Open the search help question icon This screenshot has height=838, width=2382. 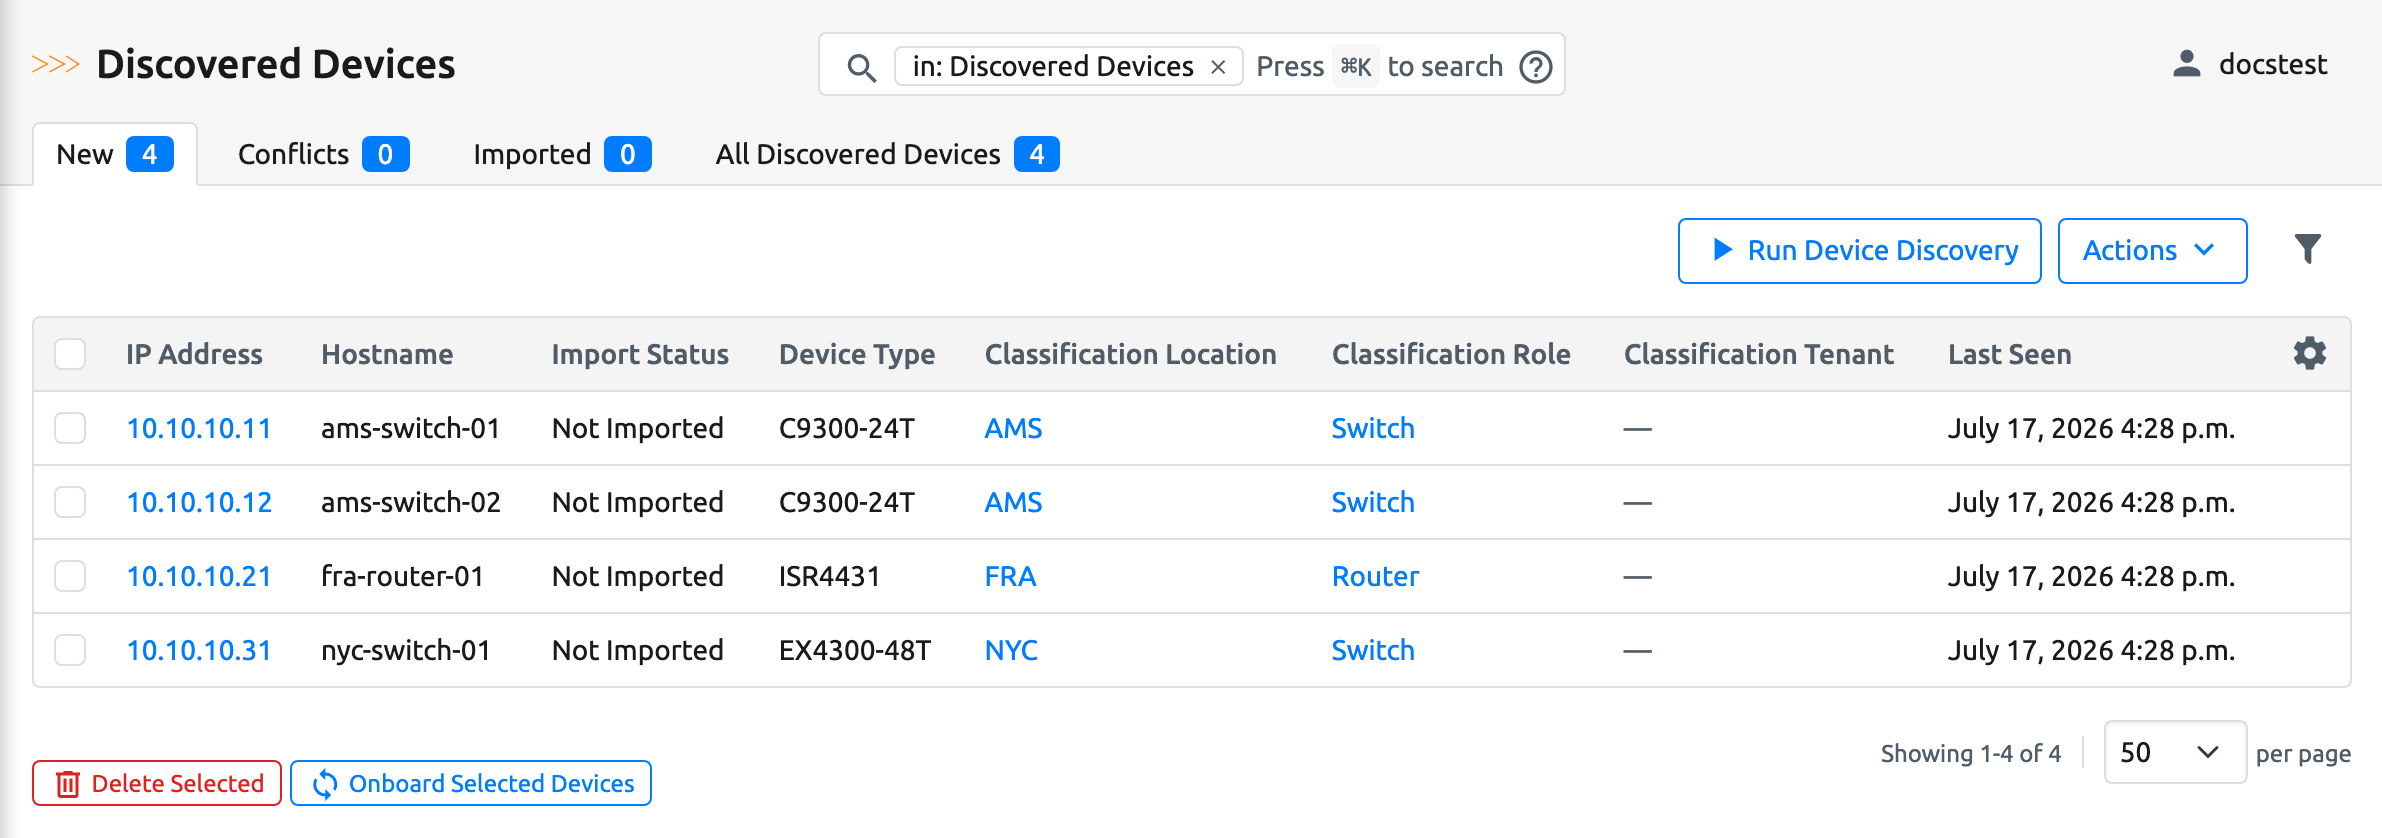click(x=1536, y=67)
